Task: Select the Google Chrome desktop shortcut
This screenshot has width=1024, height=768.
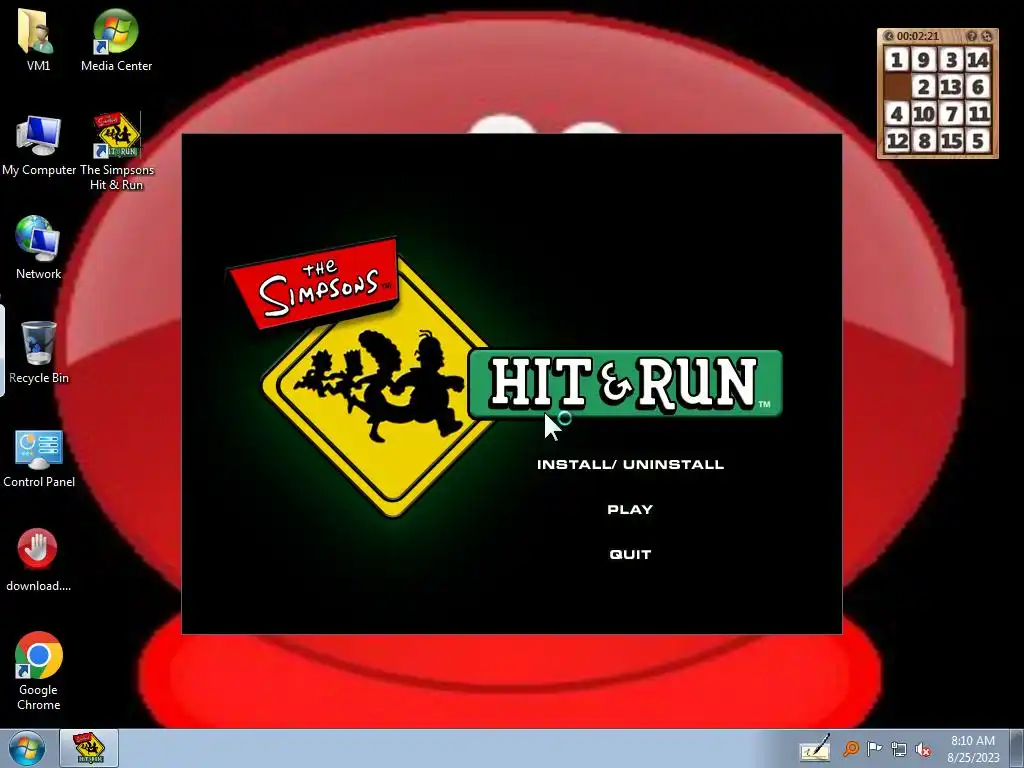Action: tap(39, 671)
